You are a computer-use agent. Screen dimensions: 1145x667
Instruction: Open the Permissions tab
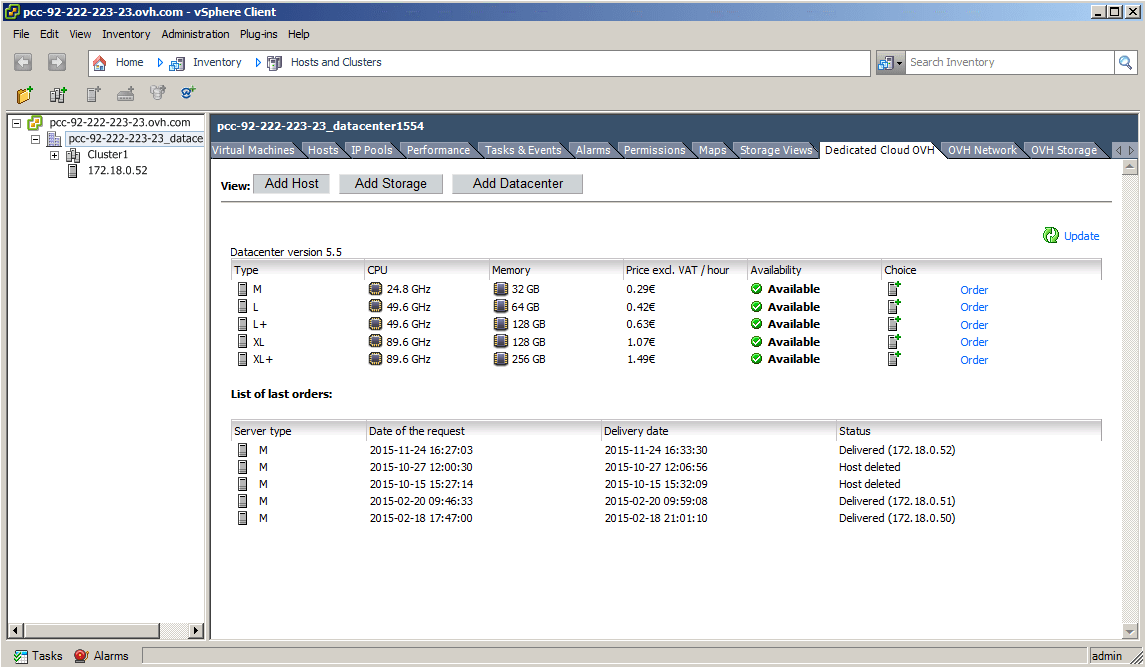[654, 150]
